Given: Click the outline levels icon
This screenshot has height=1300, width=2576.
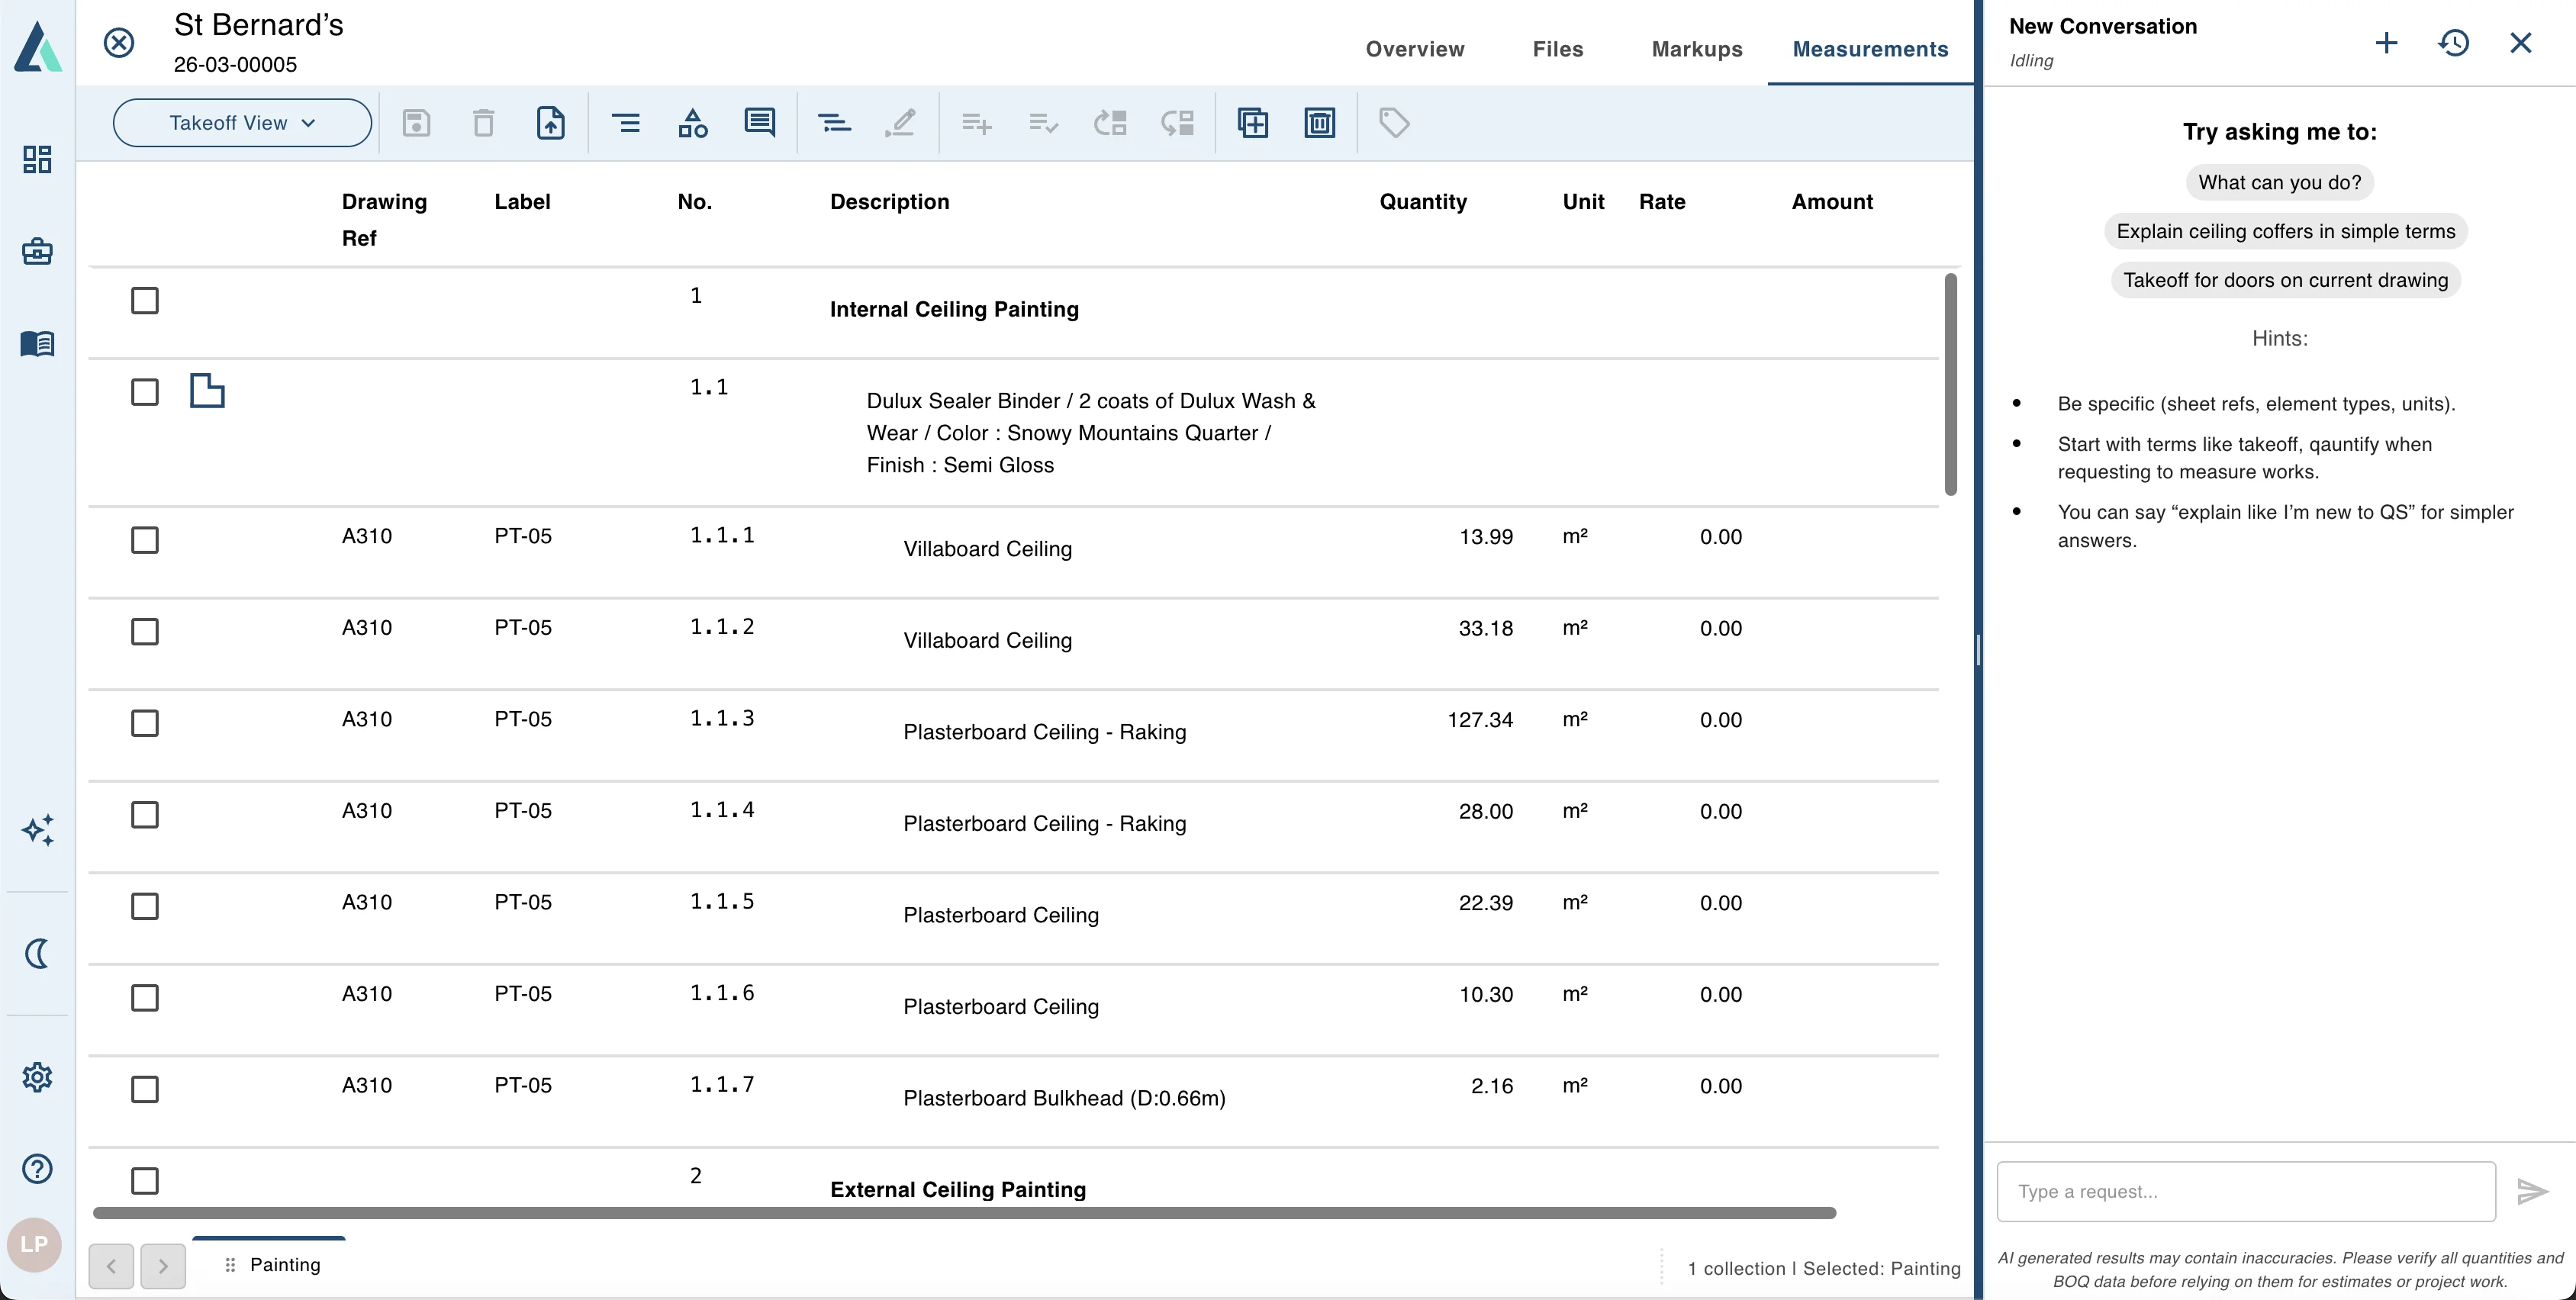Looking at the screenshot, I should (x=834, y=123).
